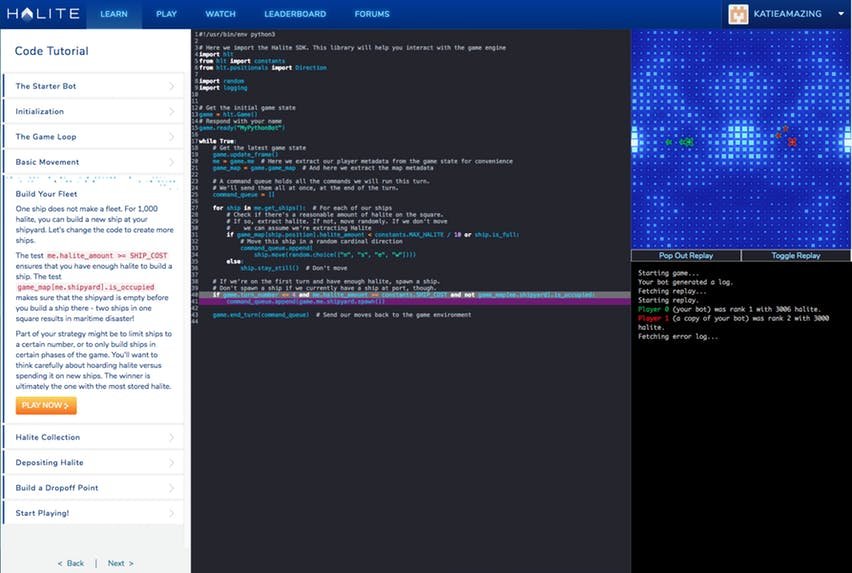Click the game replay map preview
This screenshot has height=573, width=852.
point(741,139)
